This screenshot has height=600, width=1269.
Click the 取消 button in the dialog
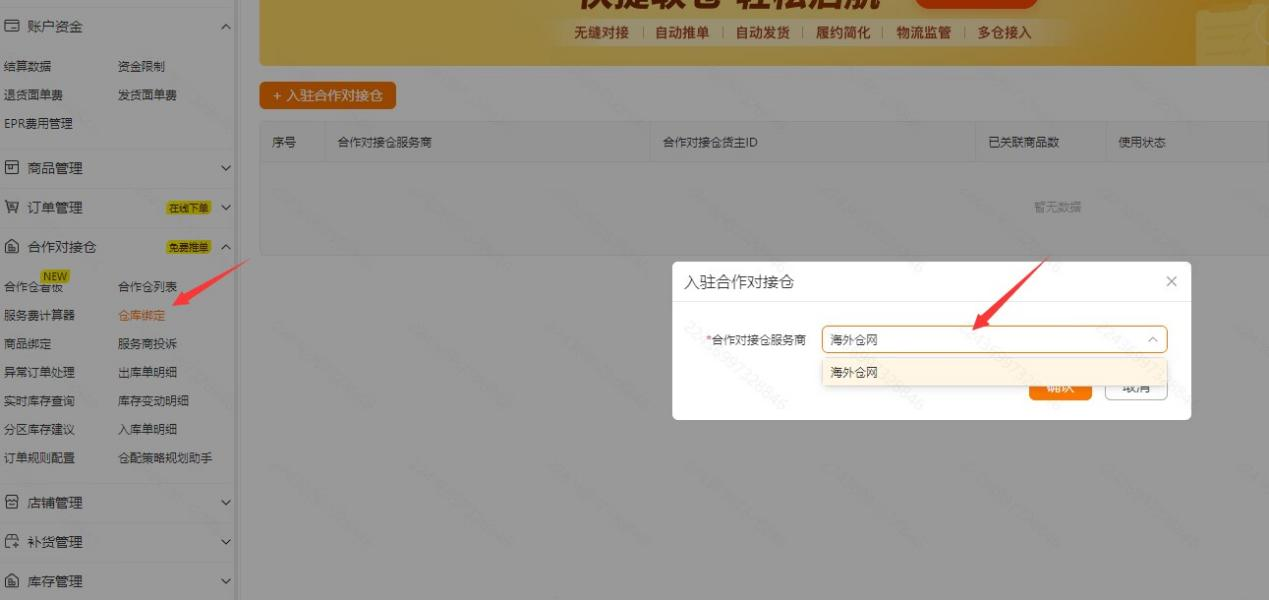[1136, 388]
